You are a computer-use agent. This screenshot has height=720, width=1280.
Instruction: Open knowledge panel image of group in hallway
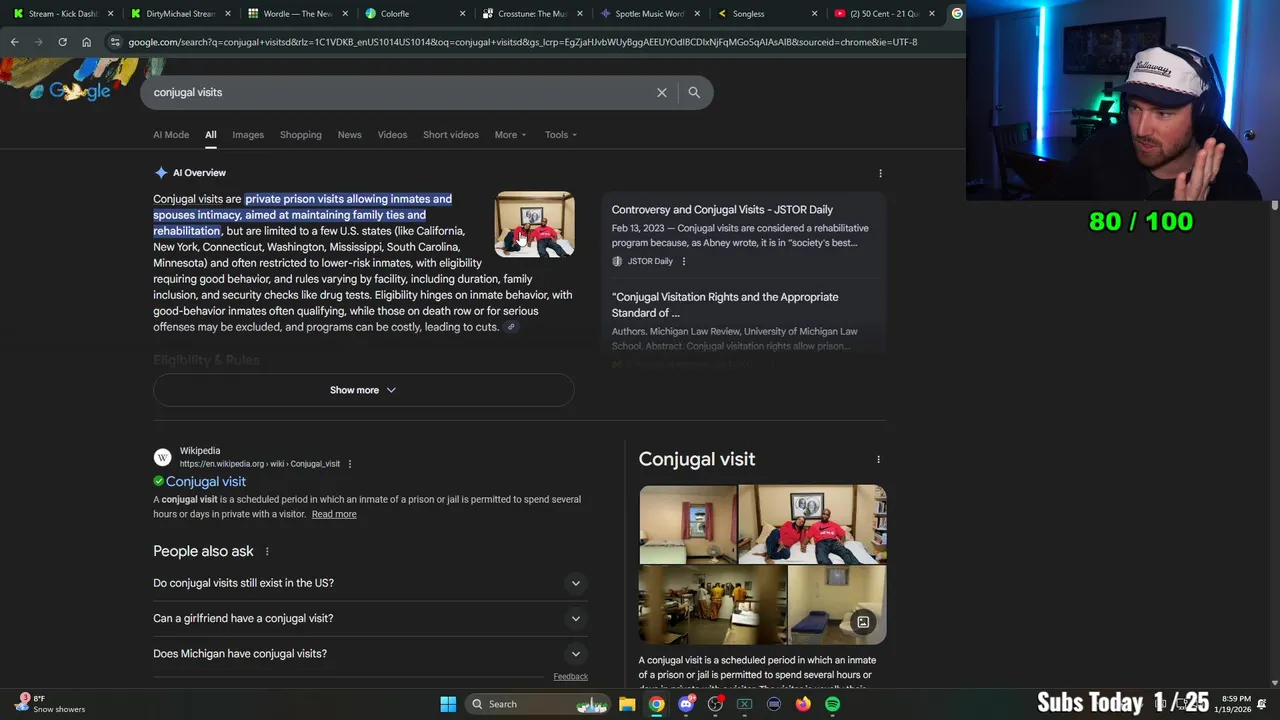click(713, 606)
